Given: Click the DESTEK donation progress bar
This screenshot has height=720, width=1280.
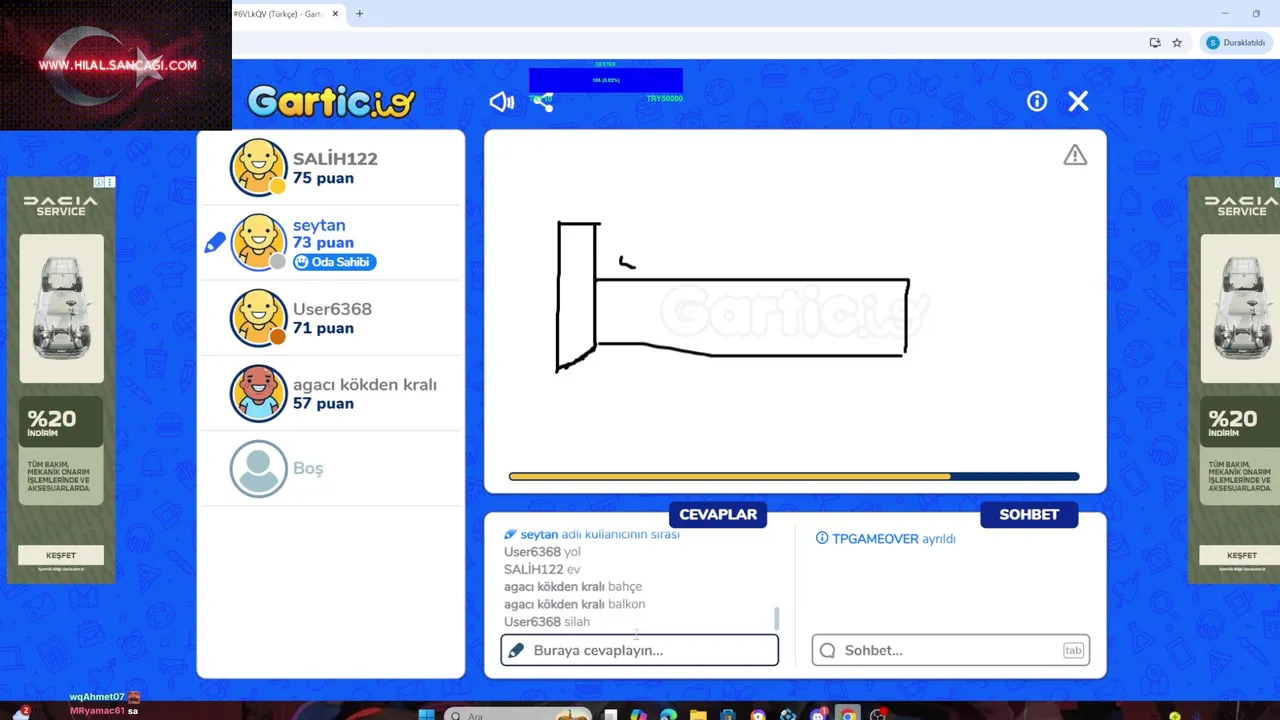Looking at the screenshot, I should pyautogui.click(x=606, y=80).
